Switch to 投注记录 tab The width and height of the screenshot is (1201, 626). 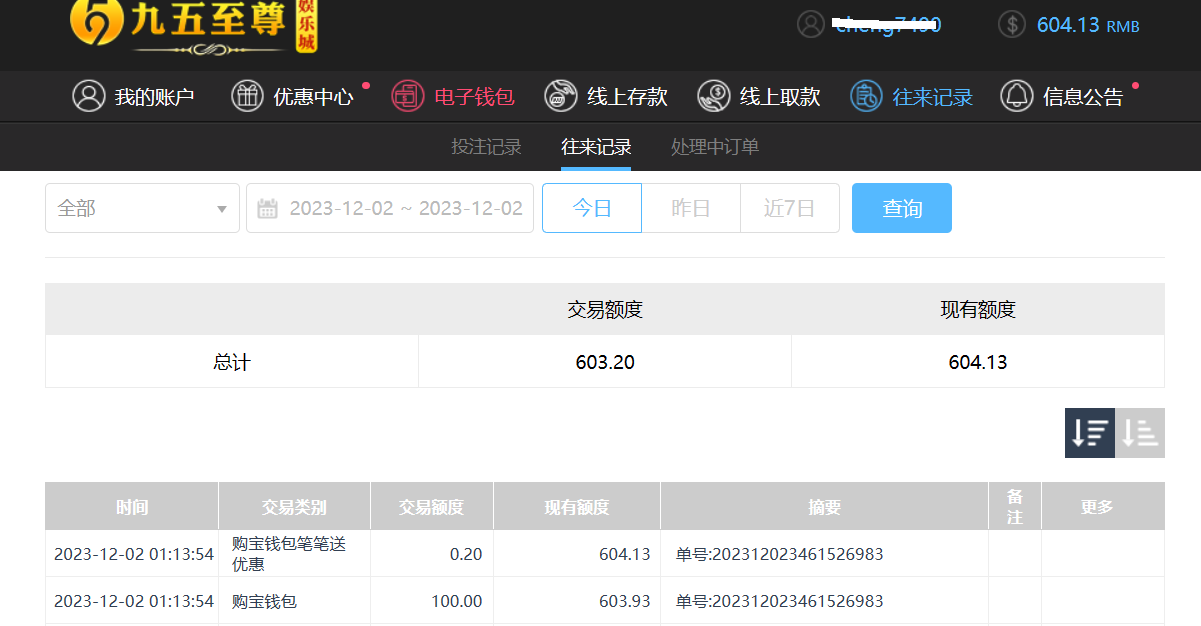(486, 147)
